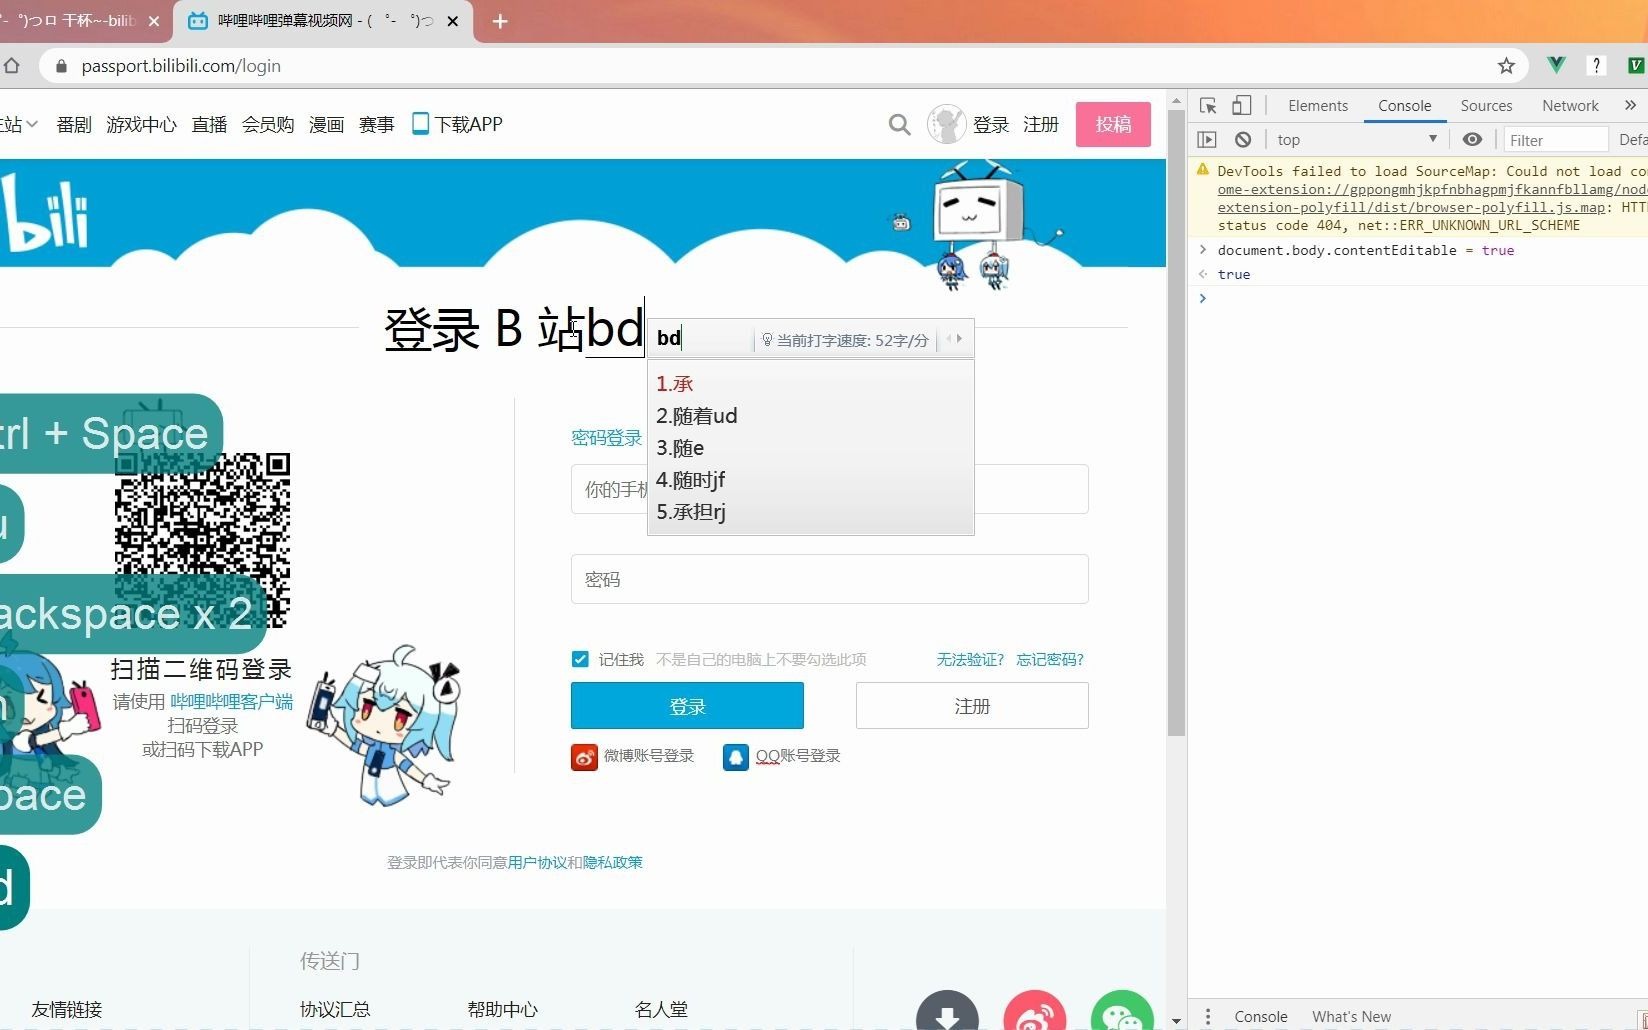Select the 密码登录 link
The image size is (1648, 1030).
tap(607, 437)
